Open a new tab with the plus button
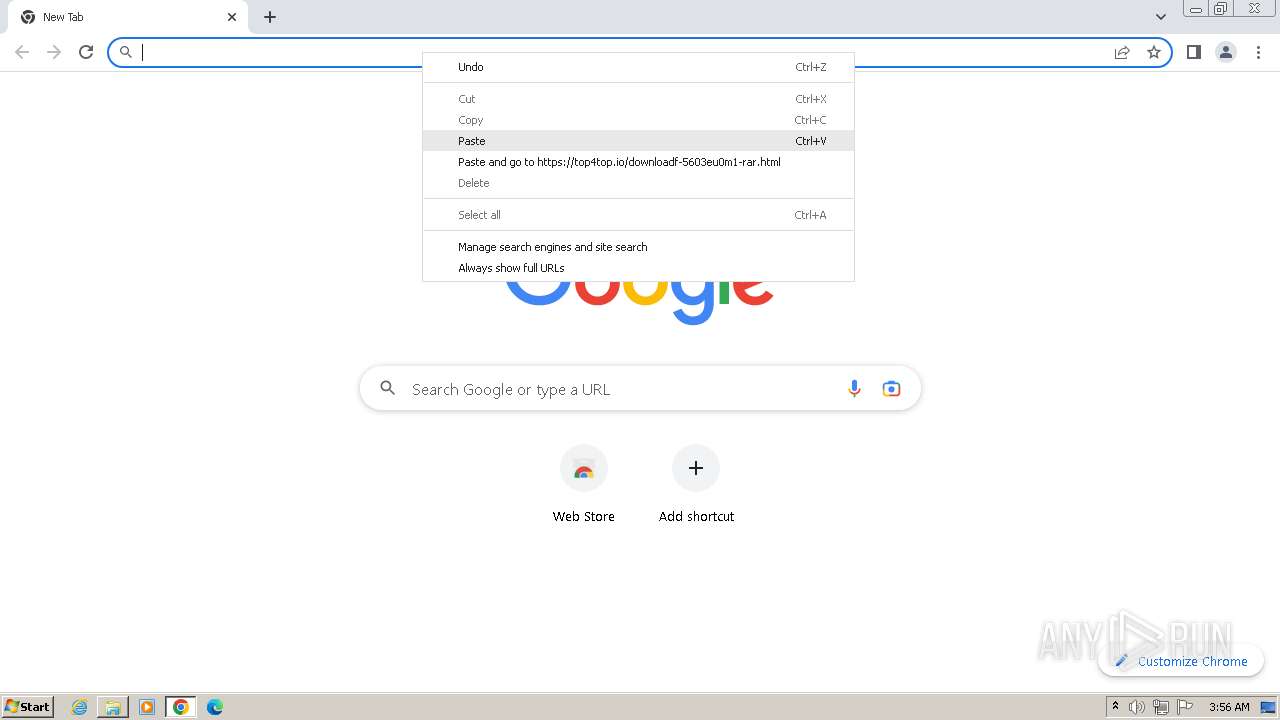Screen dimensions: 1280x720 (x=270, y=17)
